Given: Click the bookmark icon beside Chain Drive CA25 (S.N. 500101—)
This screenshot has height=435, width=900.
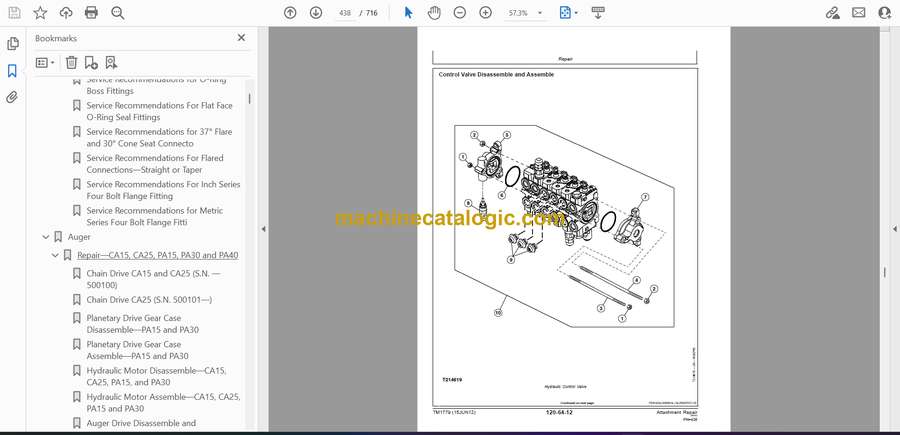Looking at the screenshot, I should 76,300.
